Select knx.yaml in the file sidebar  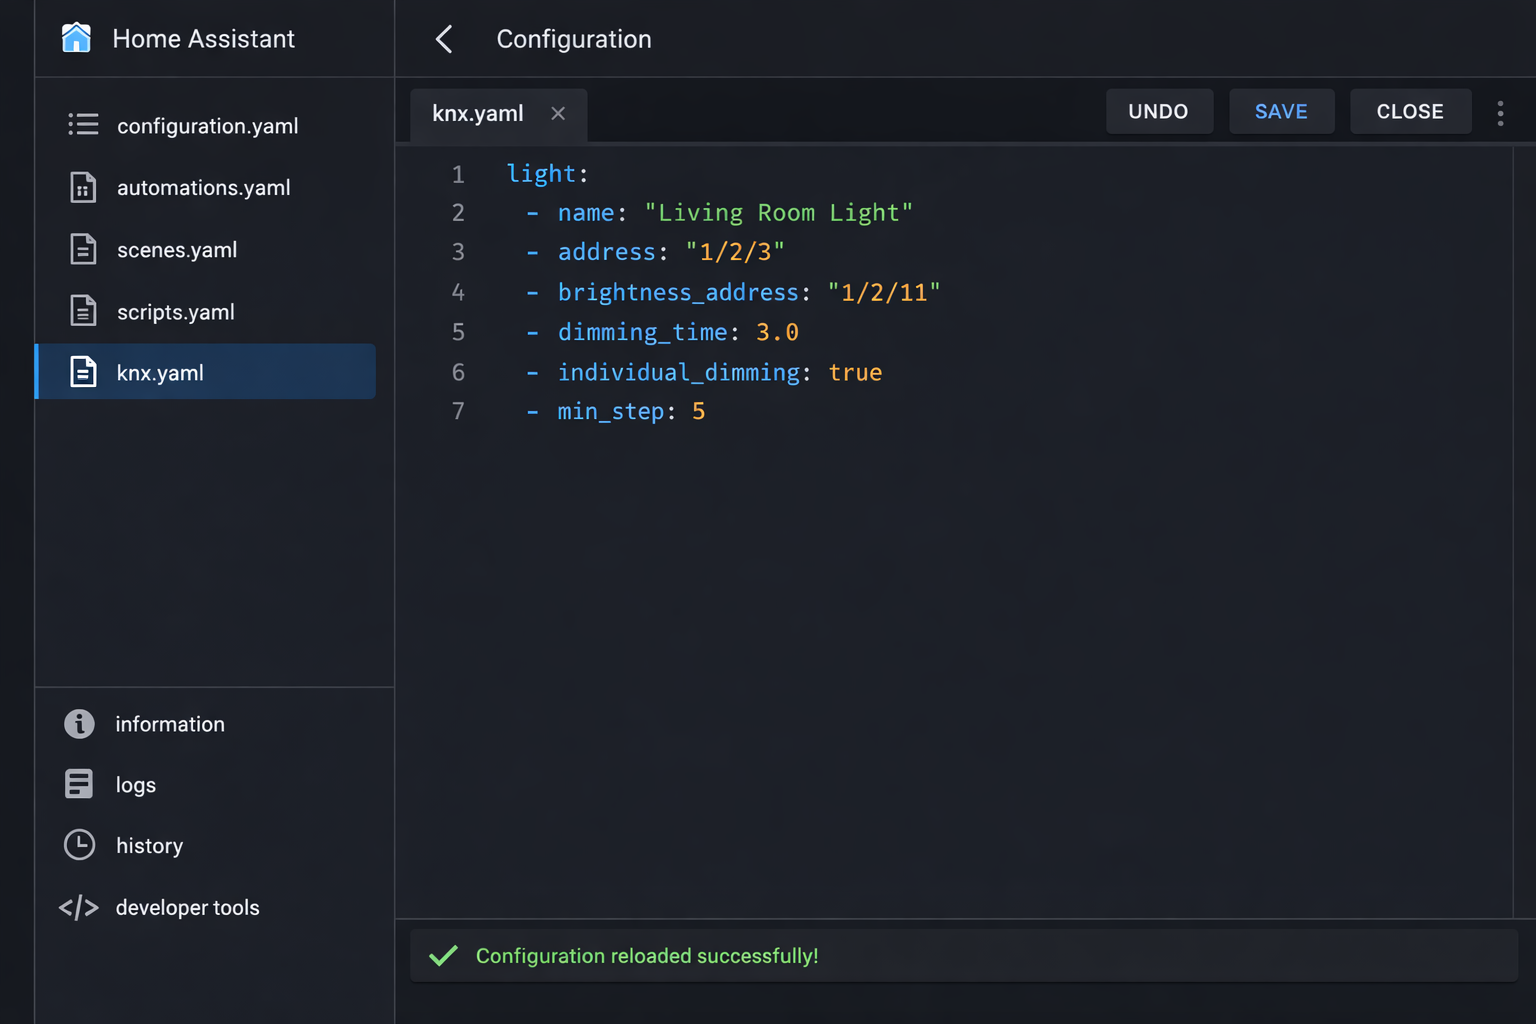160,371
